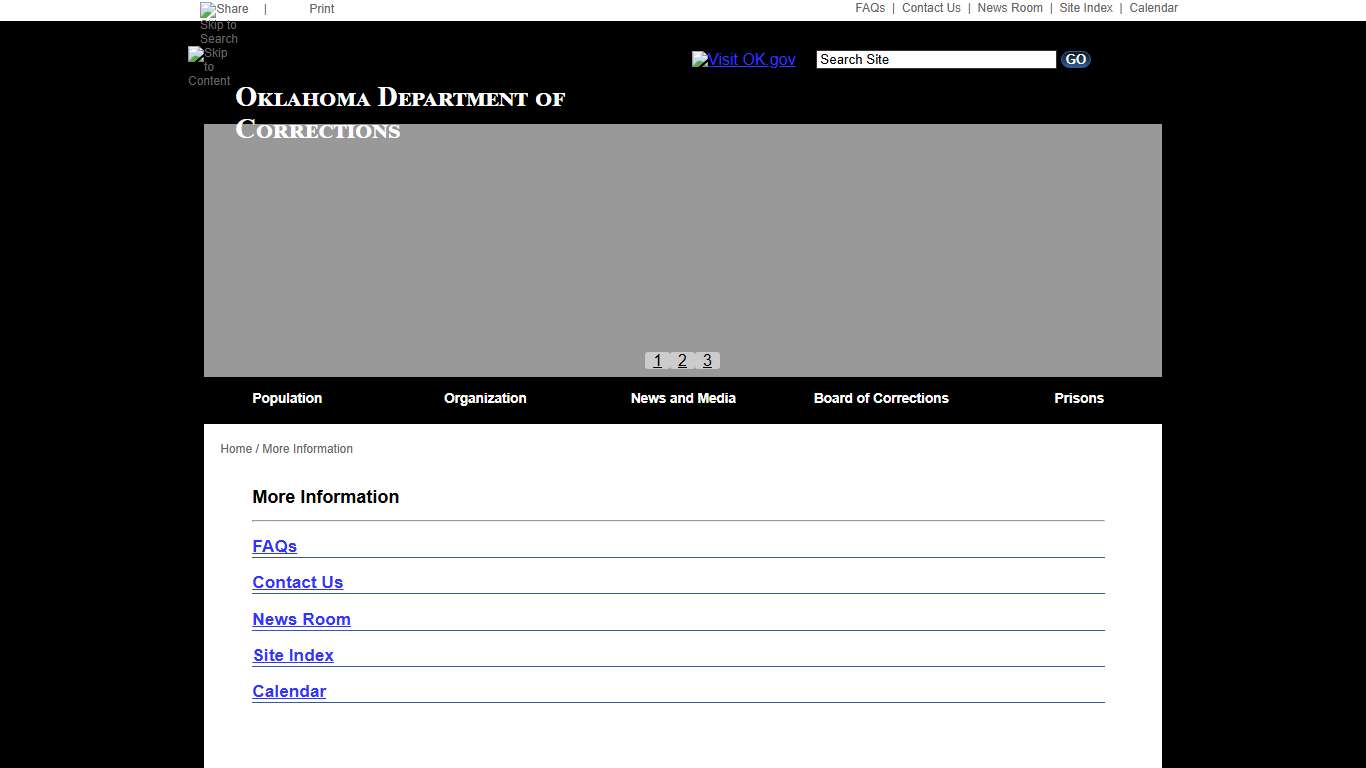Click Calendar link in top utility bar
This screenshot has width=1366, height=768.
1153,8
